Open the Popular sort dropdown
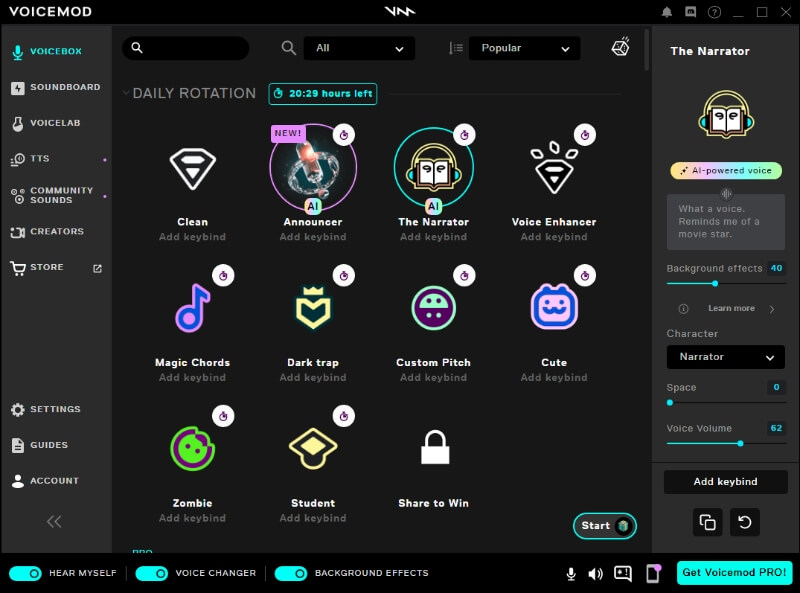Viewport: 800px width, 593px height. click(x=524, y=48)
